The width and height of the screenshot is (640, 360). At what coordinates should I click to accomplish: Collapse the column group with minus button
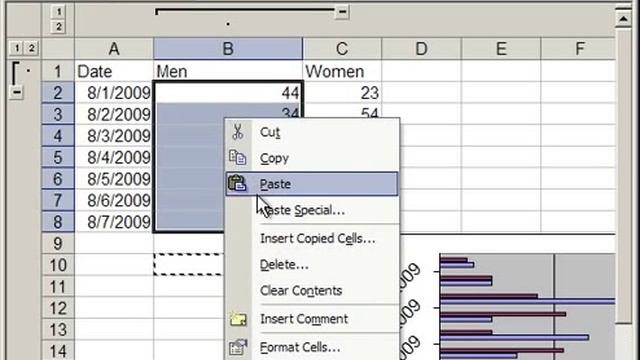(342, 12)
